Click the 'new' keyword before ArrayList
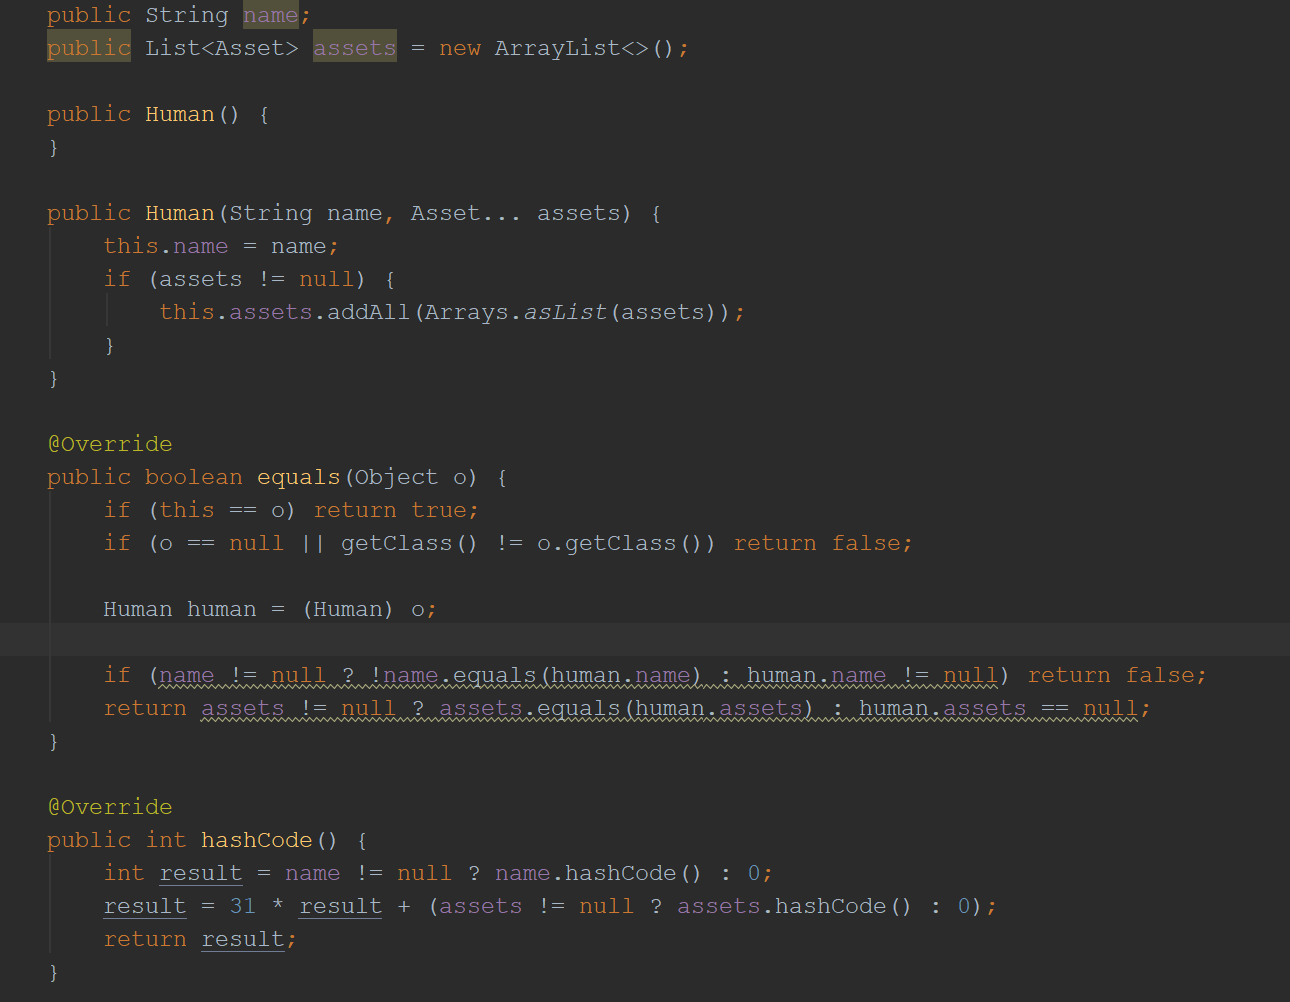Image resolution: width=1290 pixels, height=1002 pixels. tap(460, 48)
